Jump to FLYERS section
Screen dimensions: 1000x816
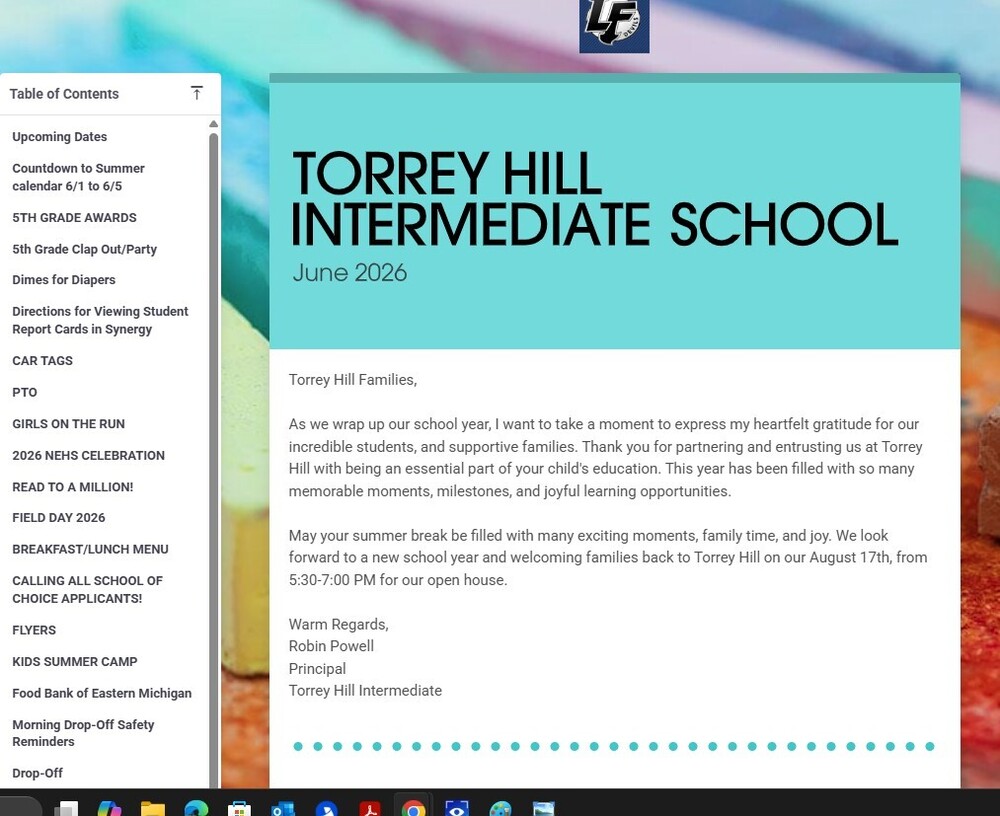pyautogui.click(x=34, y=630)
